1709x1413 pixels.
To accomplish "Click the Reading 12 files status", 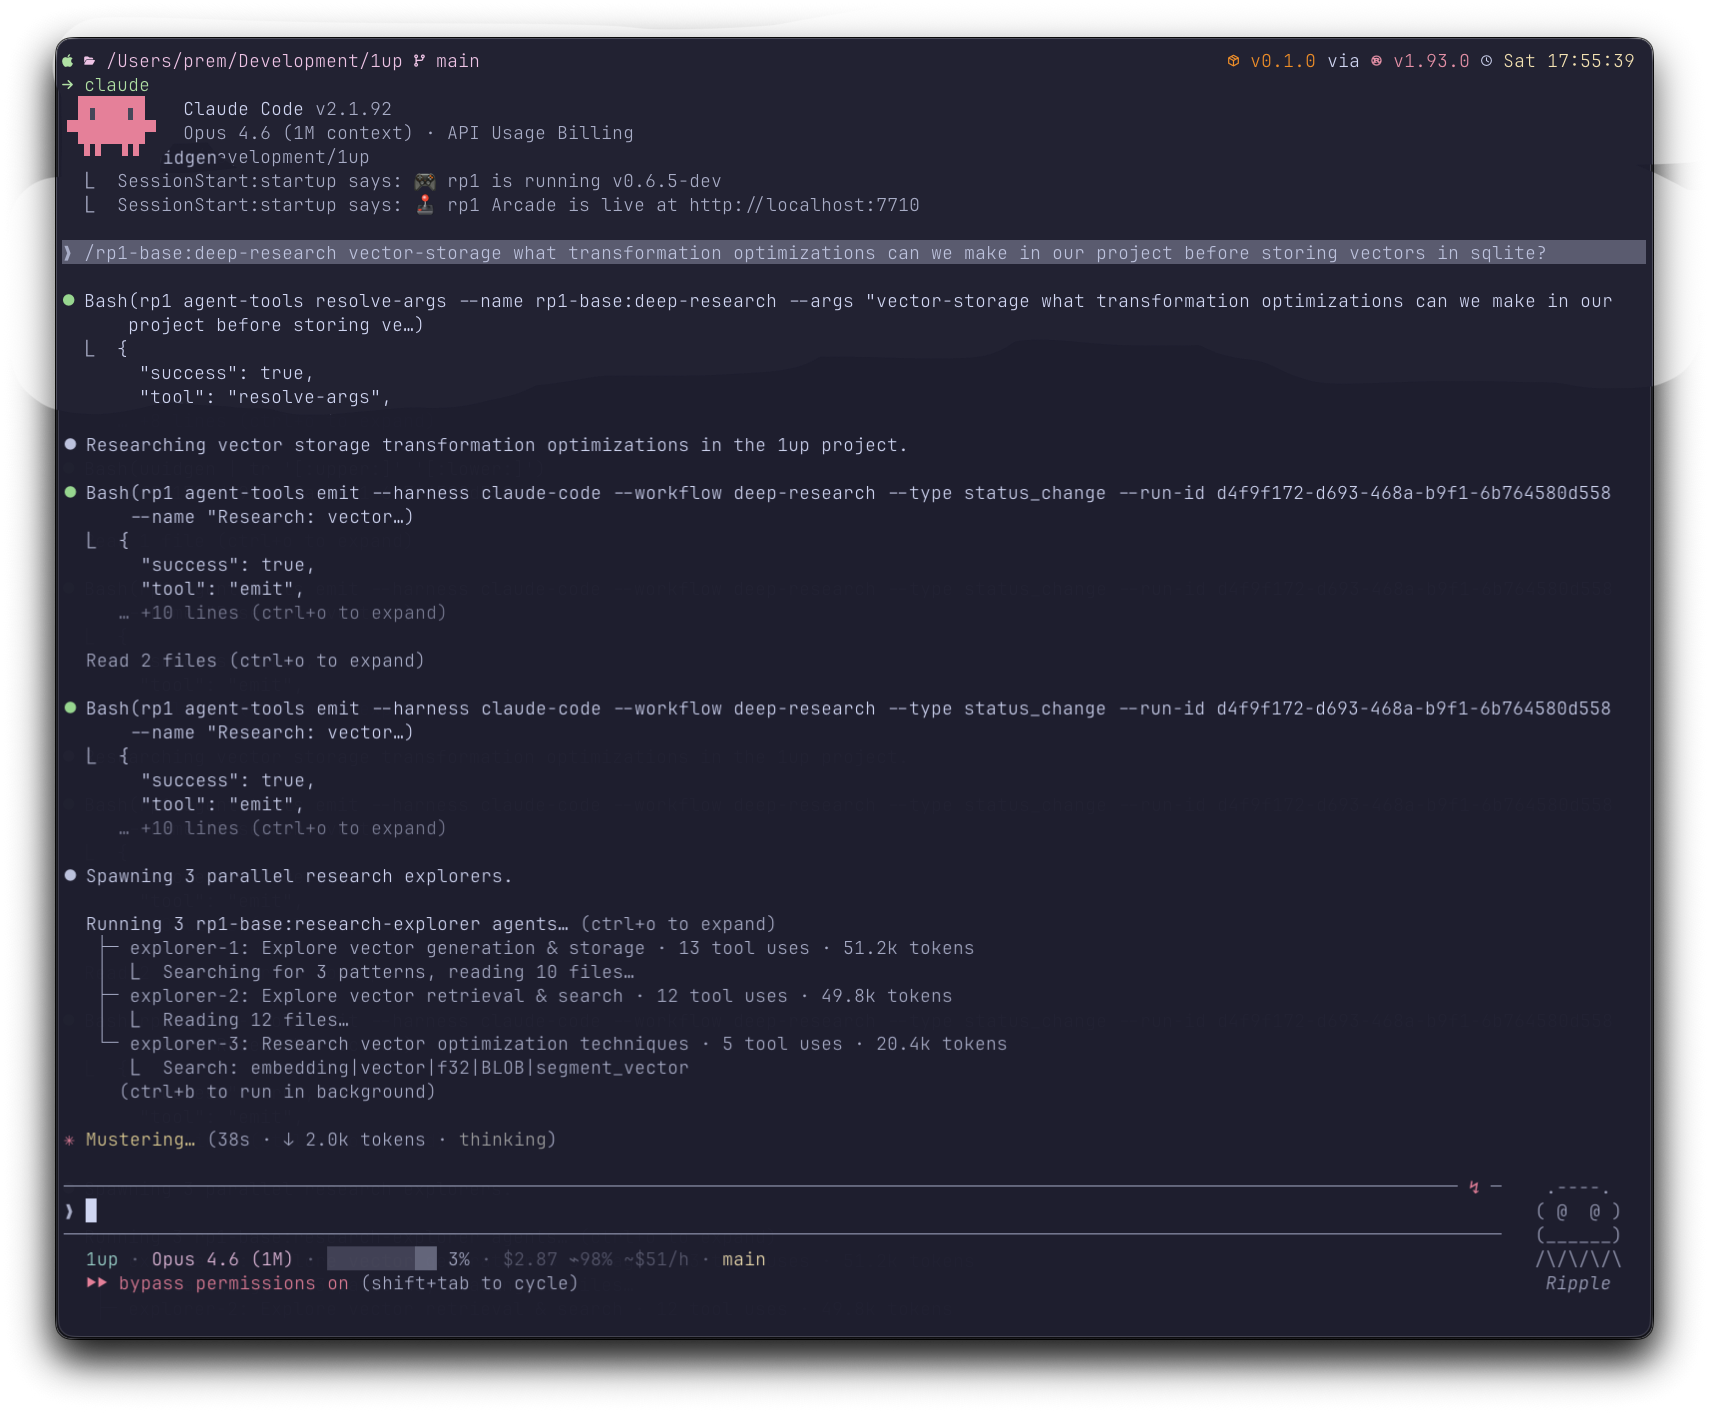I will click(x=256, y=1020).
